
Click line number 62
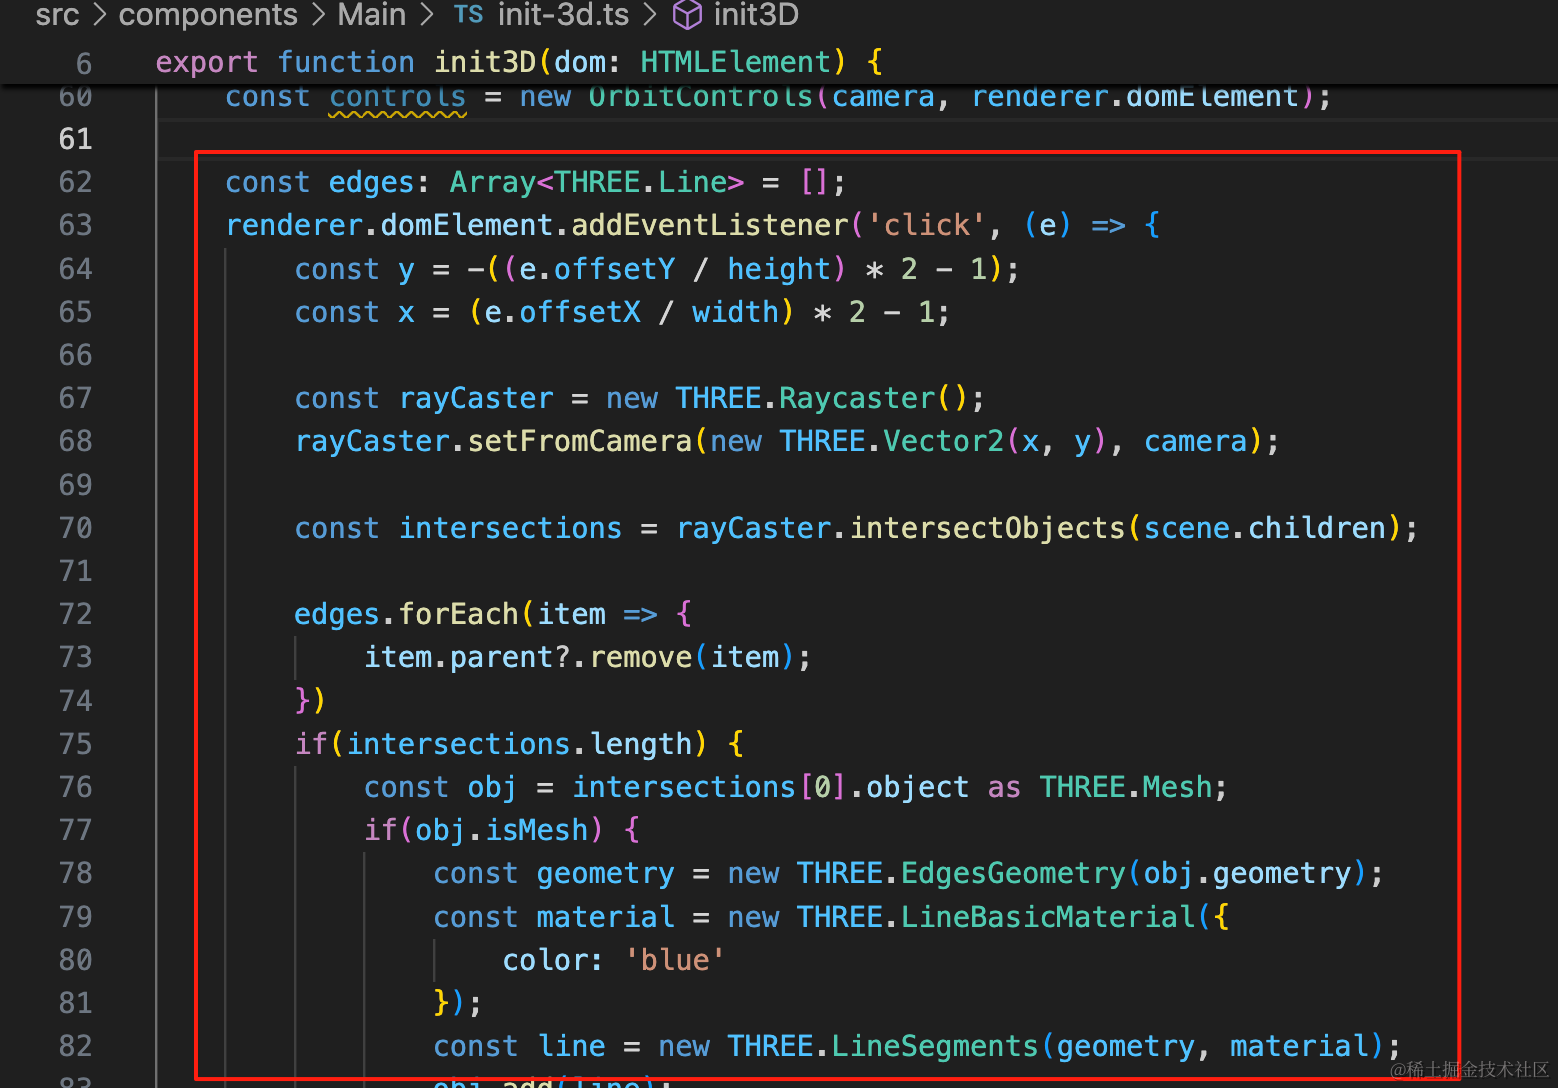tap(76, 182)
